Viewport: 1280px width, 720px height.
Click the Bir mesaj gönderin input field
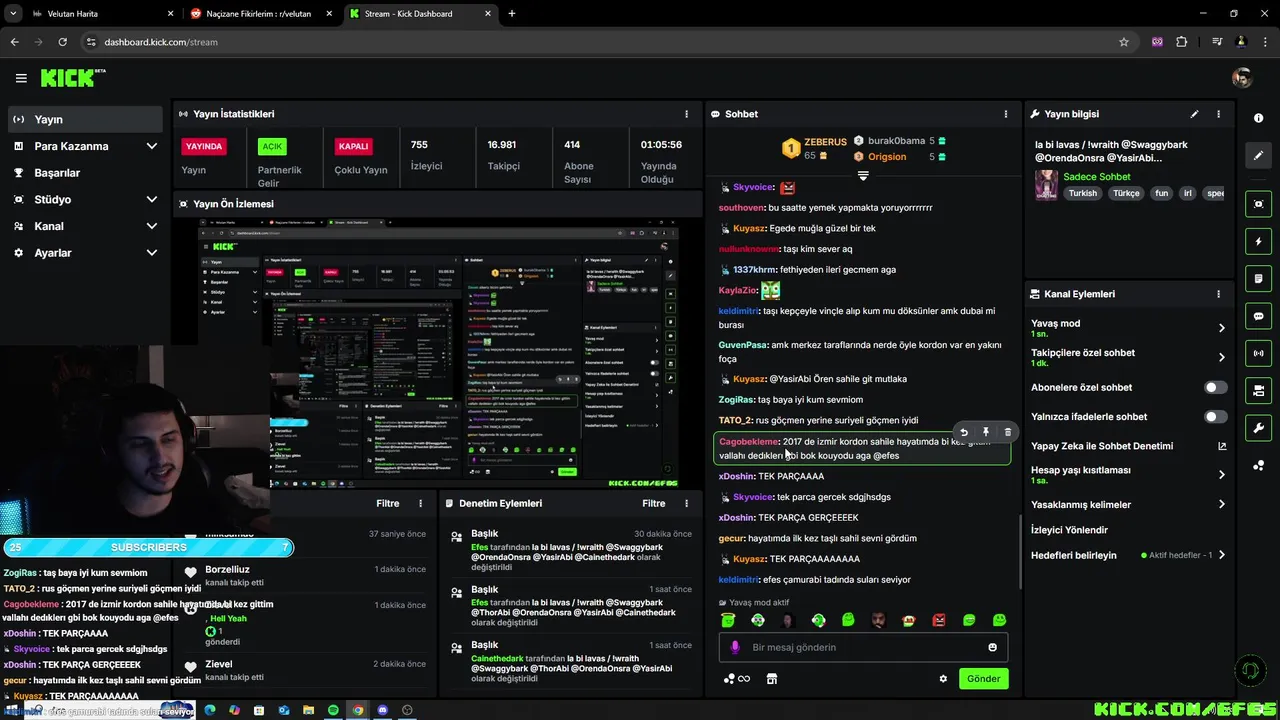863,647
